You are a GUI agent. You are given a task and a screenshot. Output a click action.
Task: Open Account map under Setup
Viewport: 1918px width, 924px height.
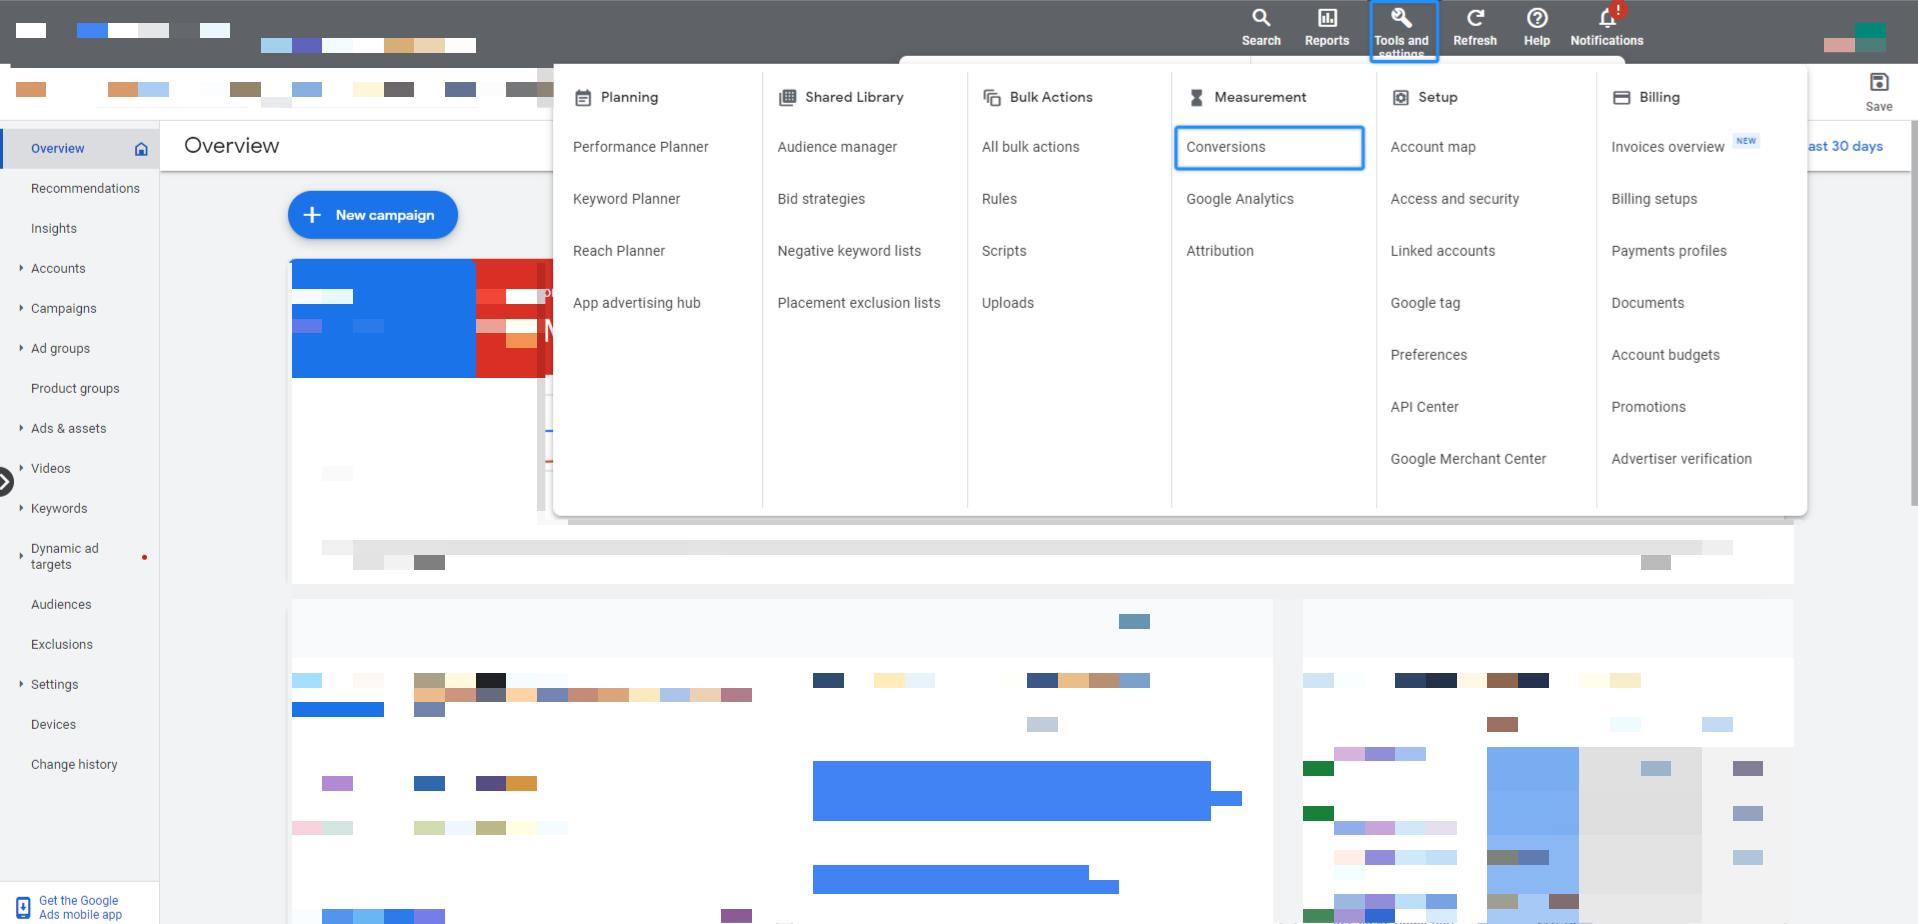1433,147
